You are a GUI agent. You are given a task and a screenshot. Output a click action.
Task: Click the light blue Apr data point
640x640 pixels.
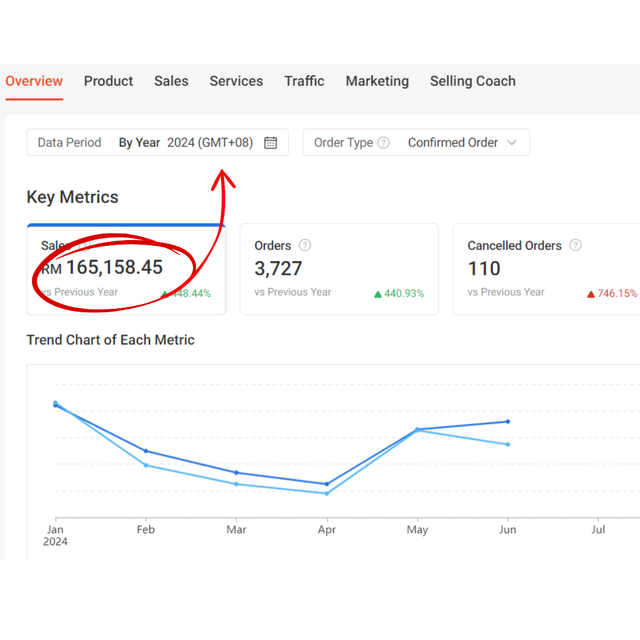[327, 494]
